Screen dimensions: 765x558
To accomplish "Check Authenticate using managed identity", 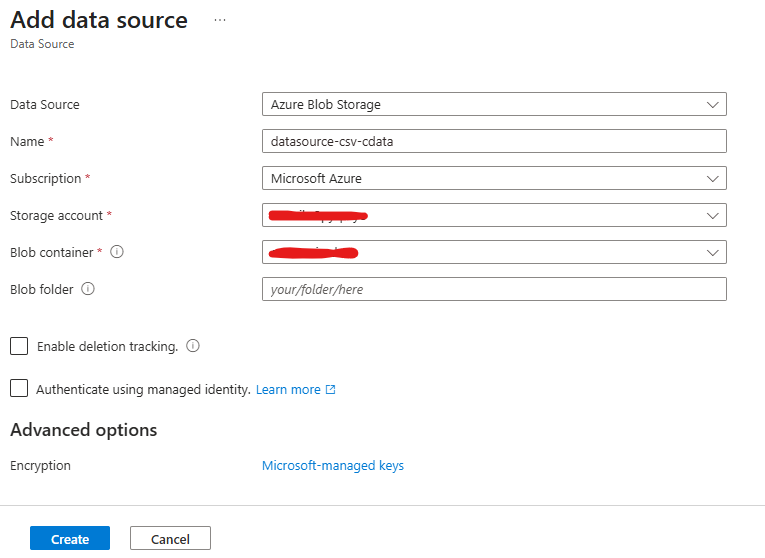I will pos(19,389).
